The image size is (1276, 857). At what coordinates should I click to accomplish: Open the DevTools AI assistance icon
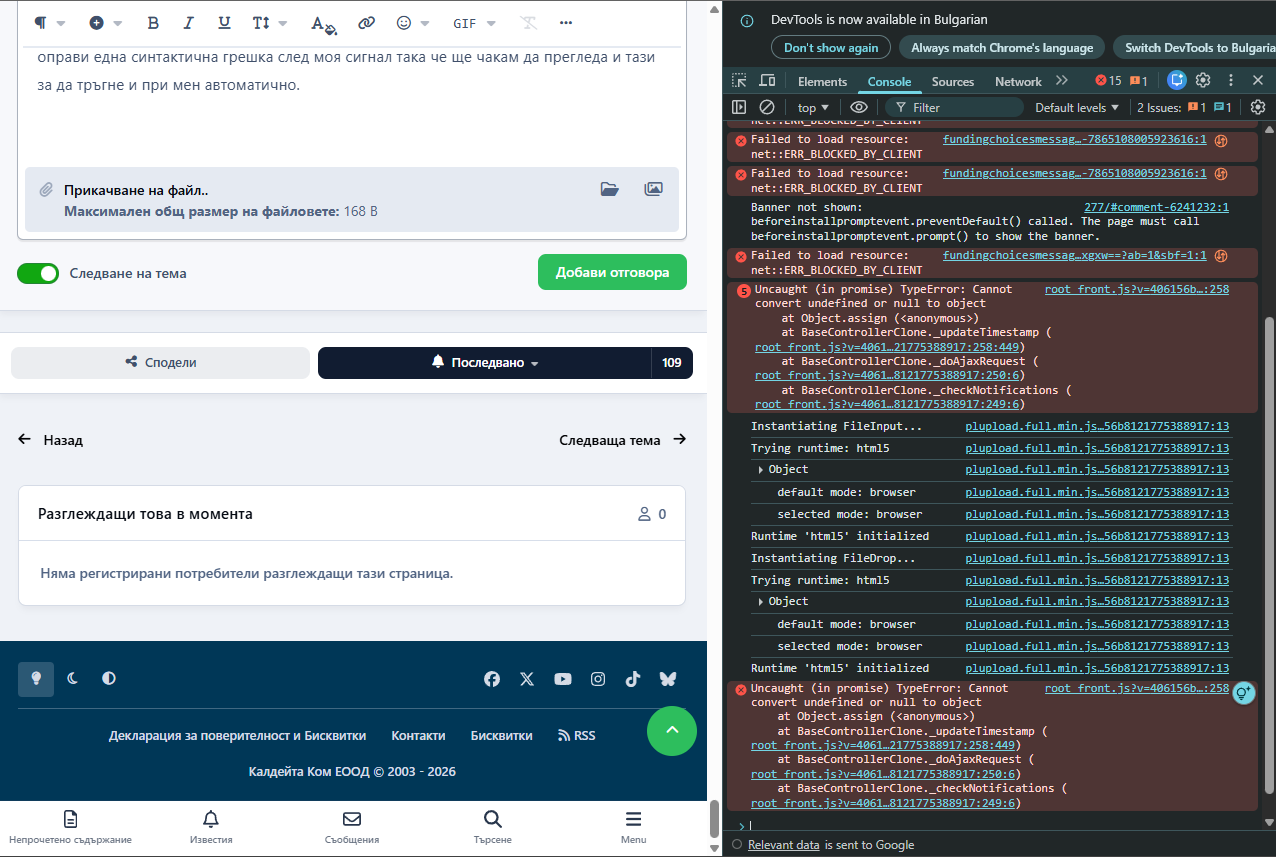tap(1177, 80)
